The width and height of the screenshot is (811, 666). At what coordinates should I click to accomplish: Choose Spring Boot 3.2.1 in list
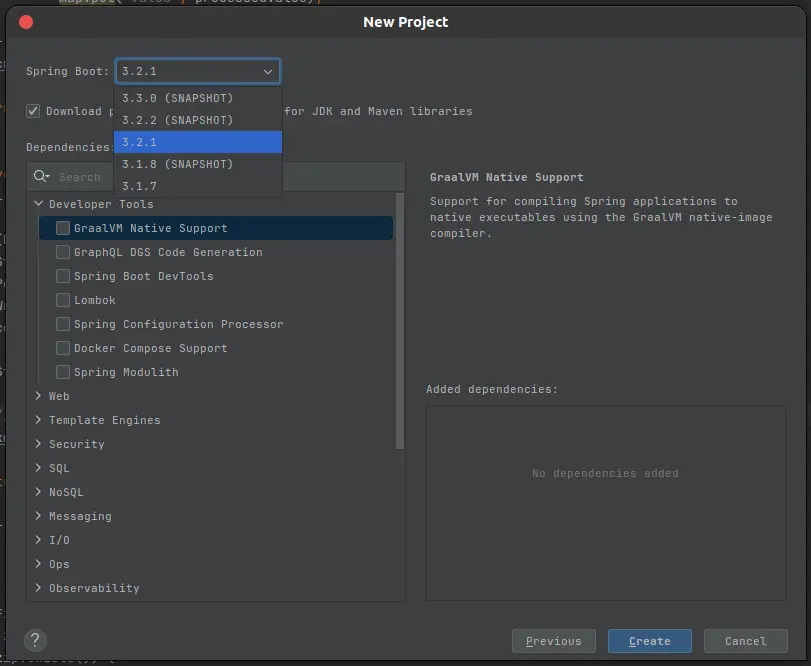click(x=198, y=142)
